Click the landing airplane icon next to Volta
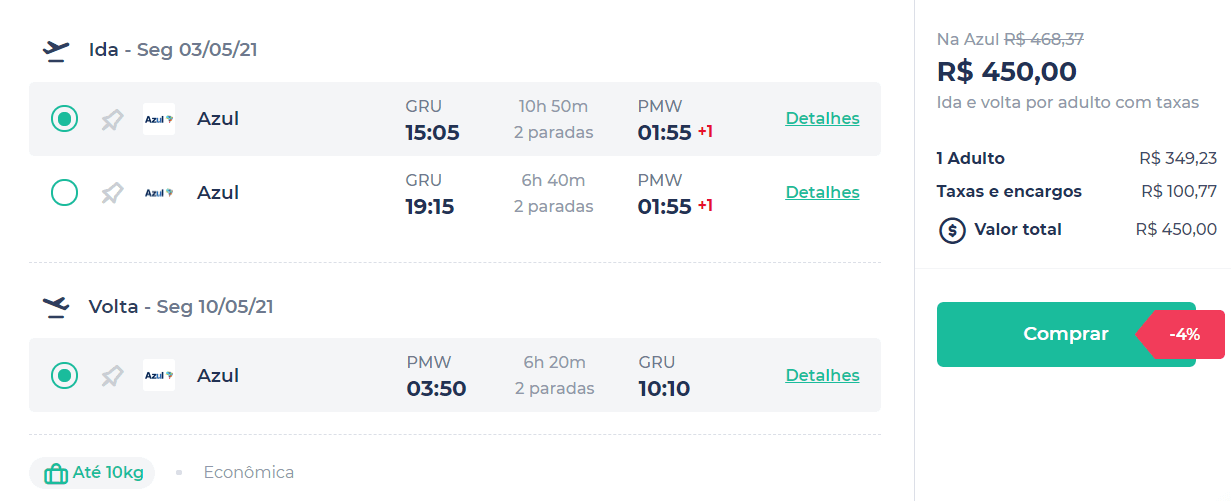The height and width of the screenshot is (501, 1231). tap(57, 307)
